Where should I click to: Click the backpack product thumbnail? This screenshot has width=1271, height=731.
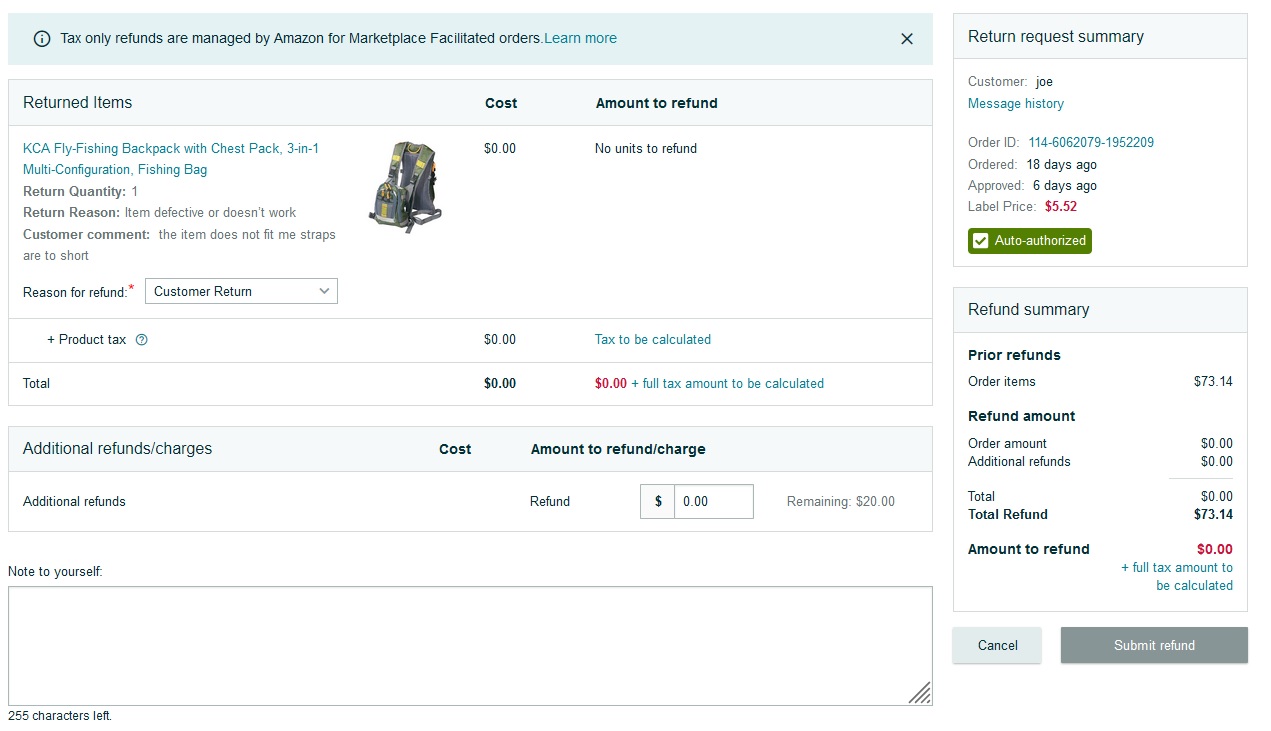pos(404,187)
